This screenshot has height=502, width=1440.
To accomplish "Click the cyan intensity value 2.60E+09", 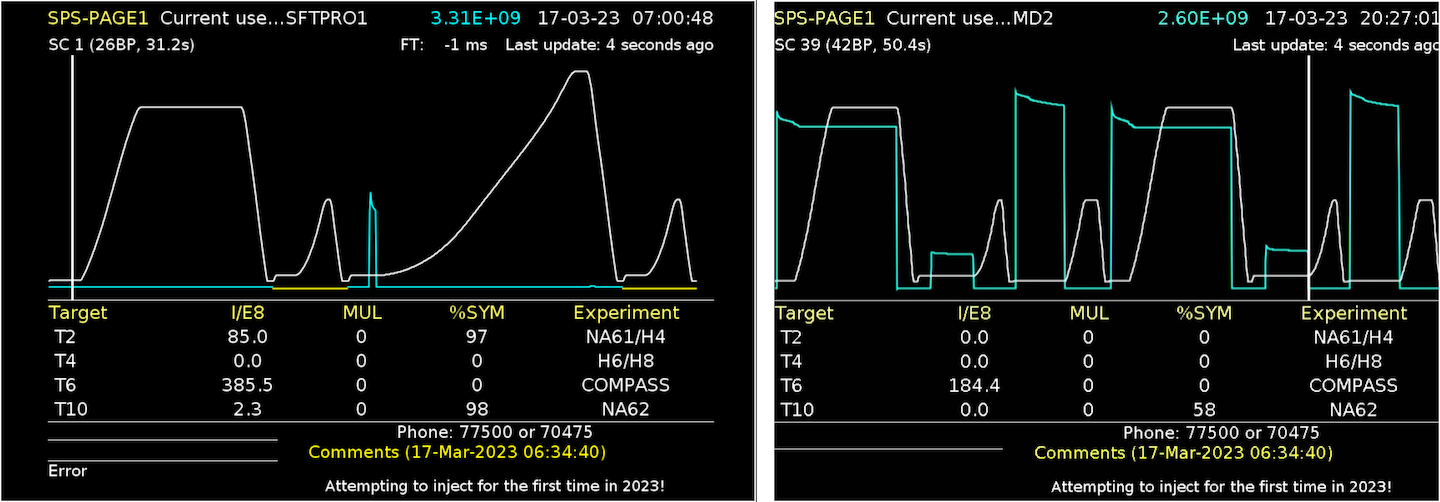I will click(1203, 19).
